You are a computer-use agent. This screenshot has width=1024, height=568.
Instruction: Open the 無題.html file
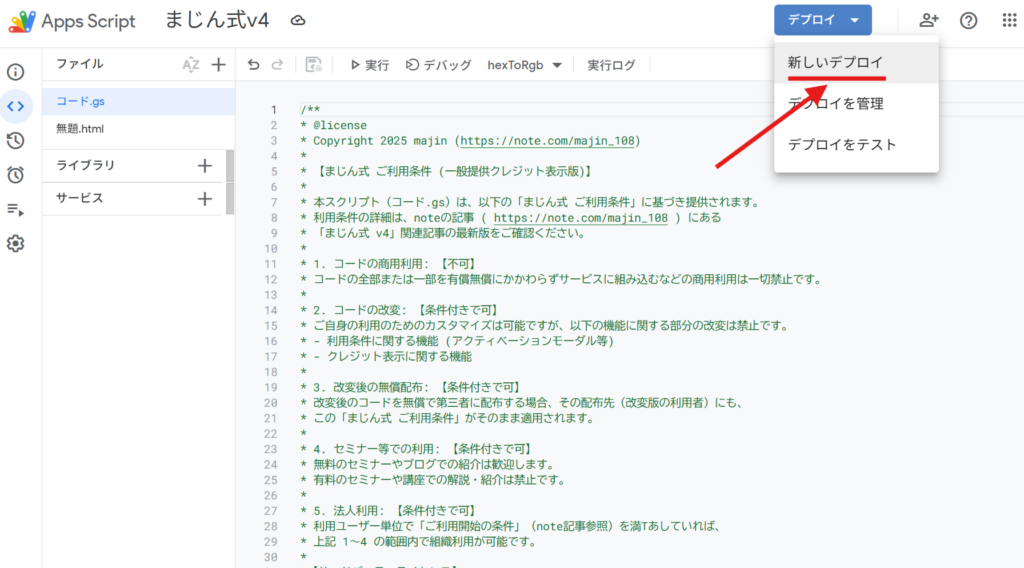coord(80,129)
